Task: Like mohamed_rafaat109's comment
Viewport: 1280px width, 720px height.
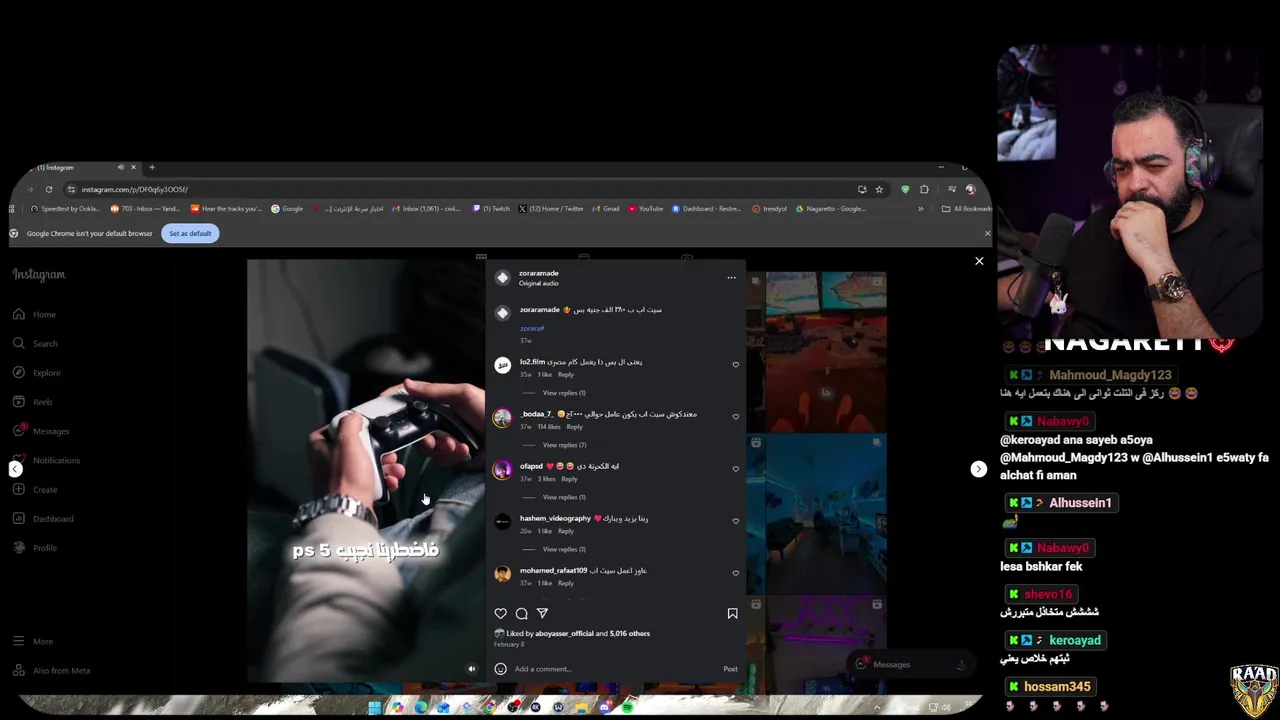Action: click(x=736, y=573)
